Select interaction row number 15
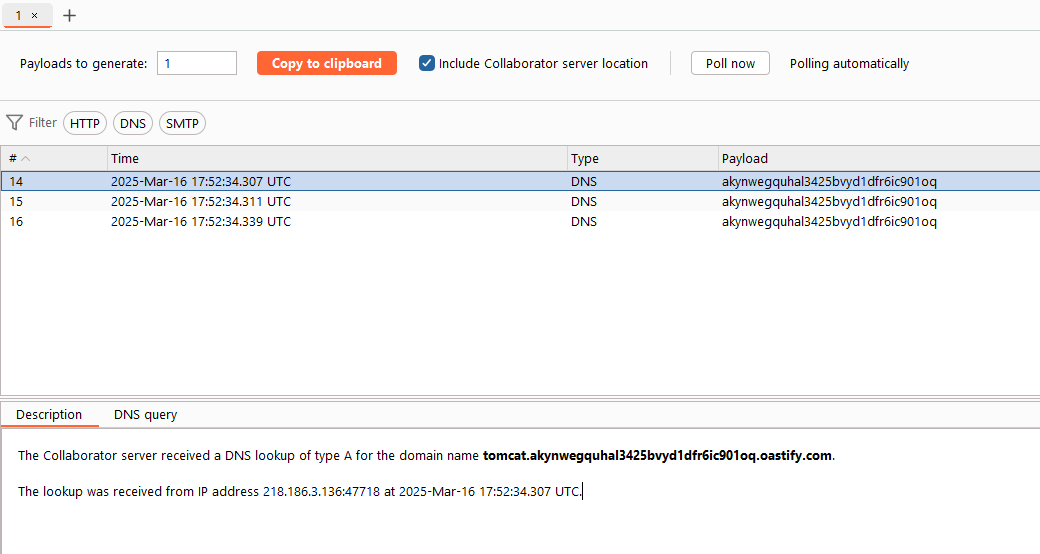The width and height of the screenshot is (1040, 554). [520, 202]
